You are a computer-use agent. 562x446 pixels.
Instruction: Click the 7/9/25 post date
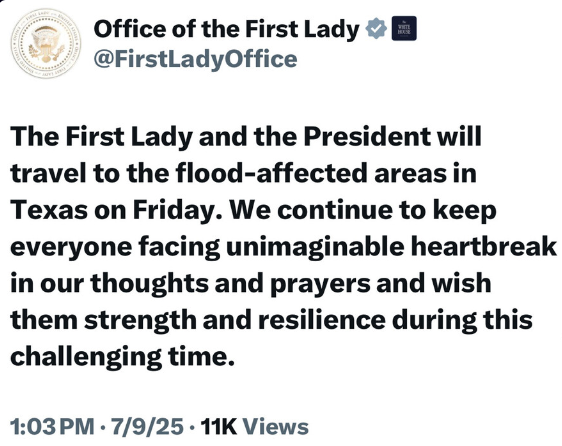(x=147, y=426)
